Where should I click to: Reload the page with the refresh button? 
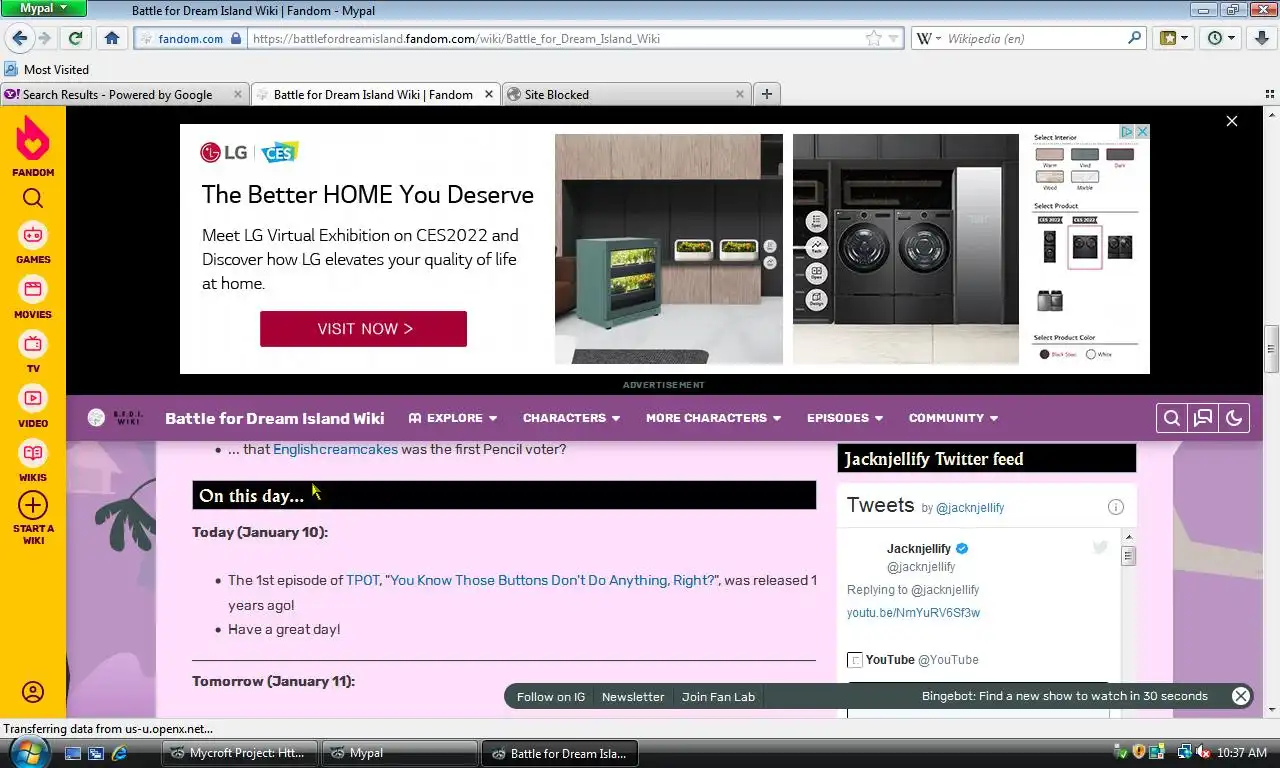click(74, 38)
